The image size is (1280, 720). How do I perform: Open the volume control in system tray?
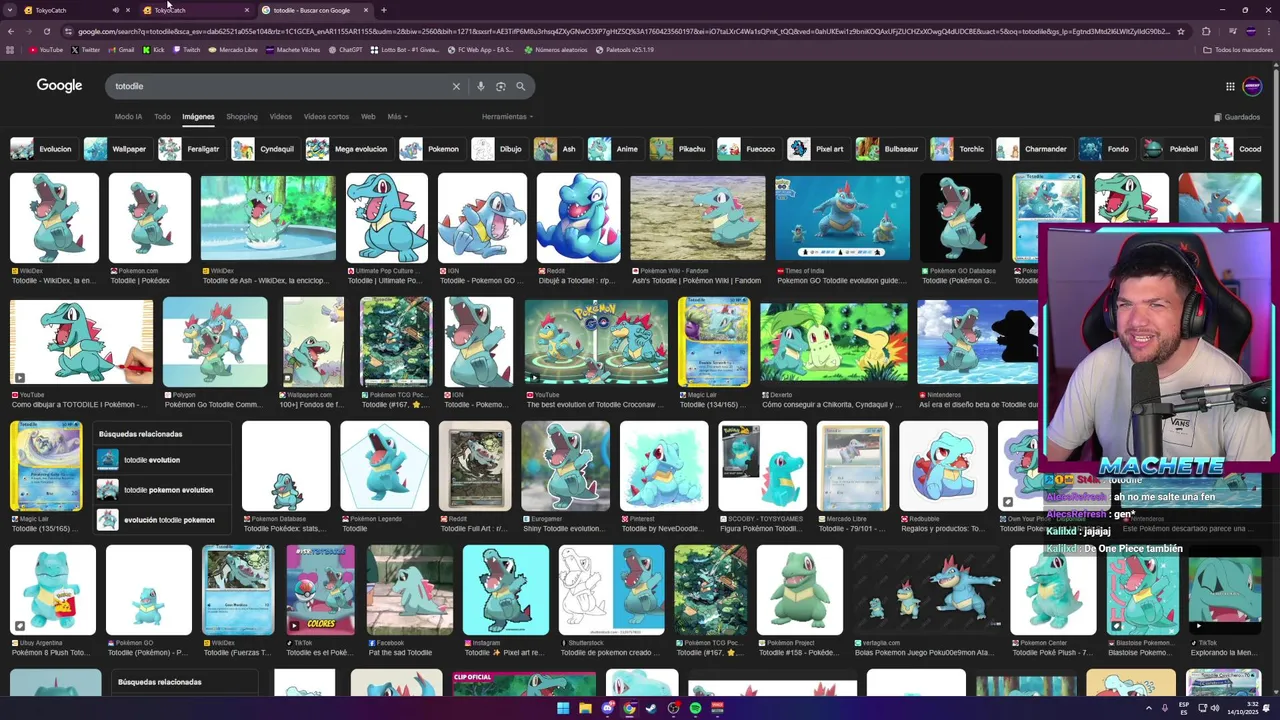pos(1215,708)
